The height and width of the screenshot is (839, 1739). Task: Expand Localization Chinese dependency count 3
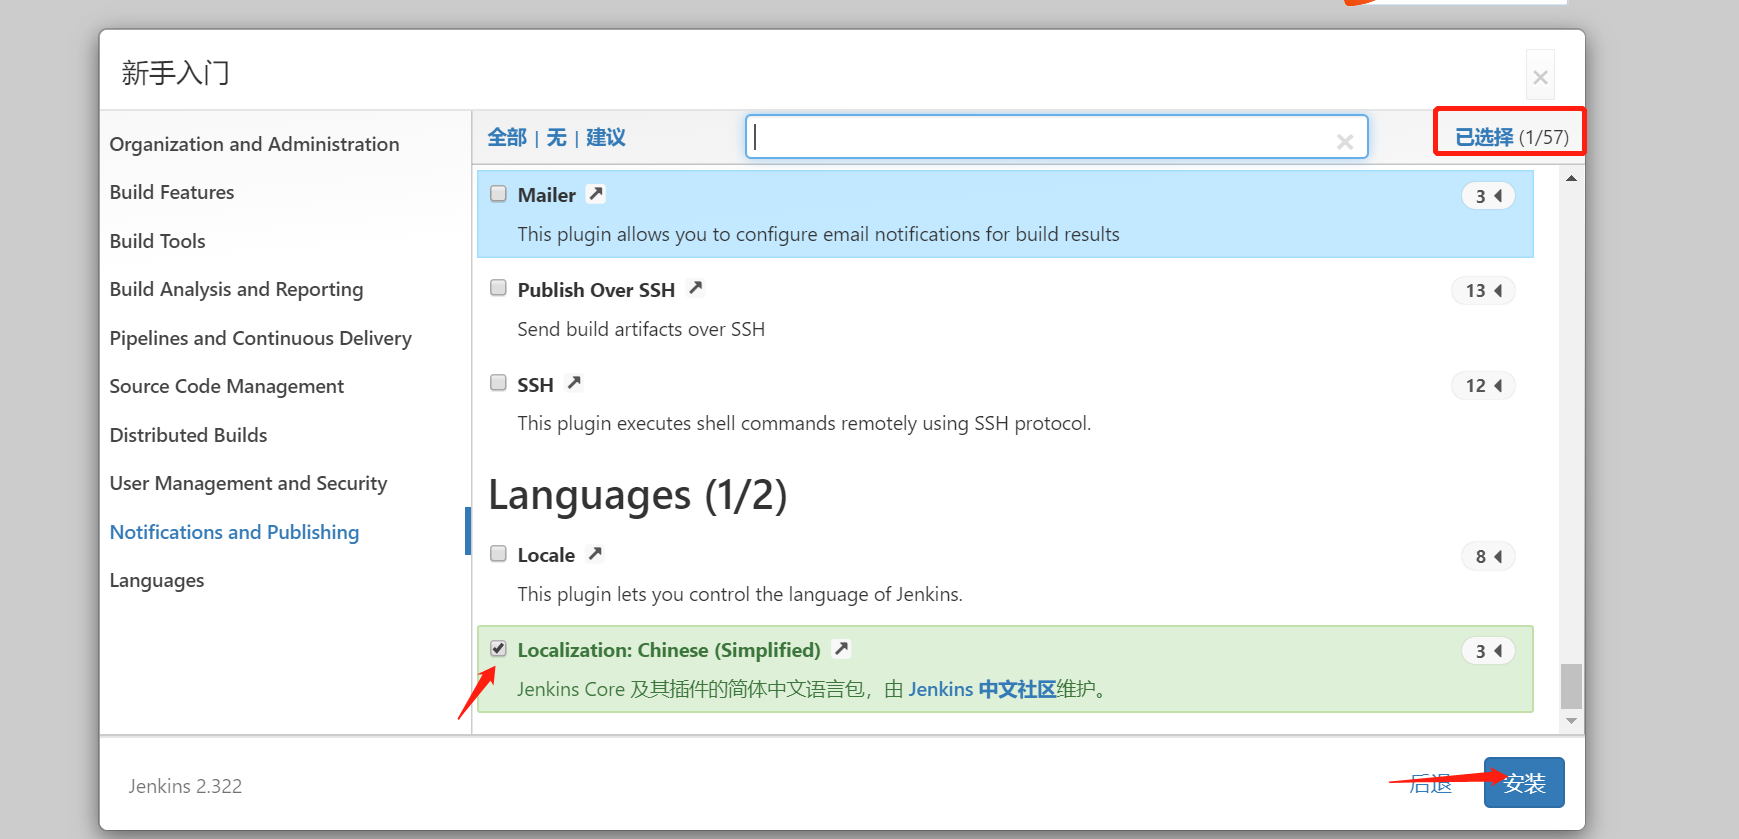pyautogui.click(x=1488, y=651)
